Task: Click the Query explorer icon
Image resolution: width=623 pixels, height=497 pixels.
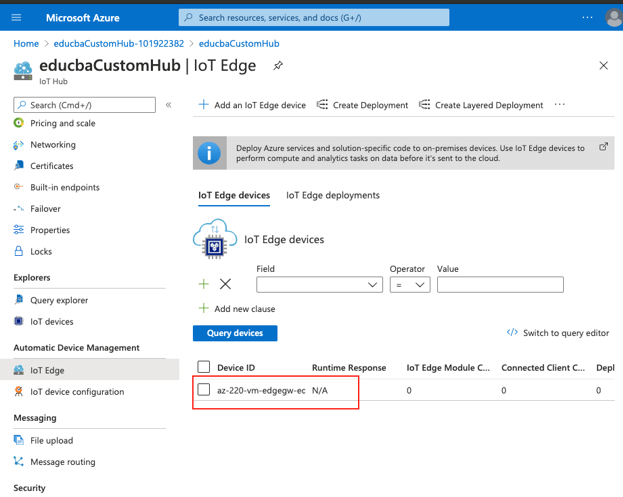Action: [18, 300]
